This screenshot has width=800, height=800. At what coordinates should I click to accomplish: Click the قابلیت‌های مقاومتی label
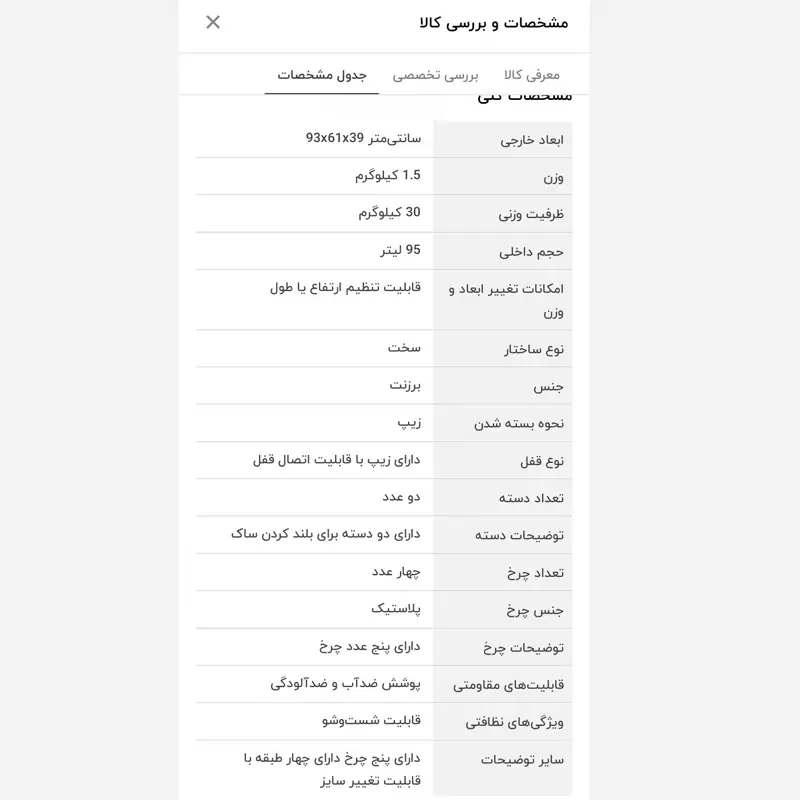coord(508,685)
